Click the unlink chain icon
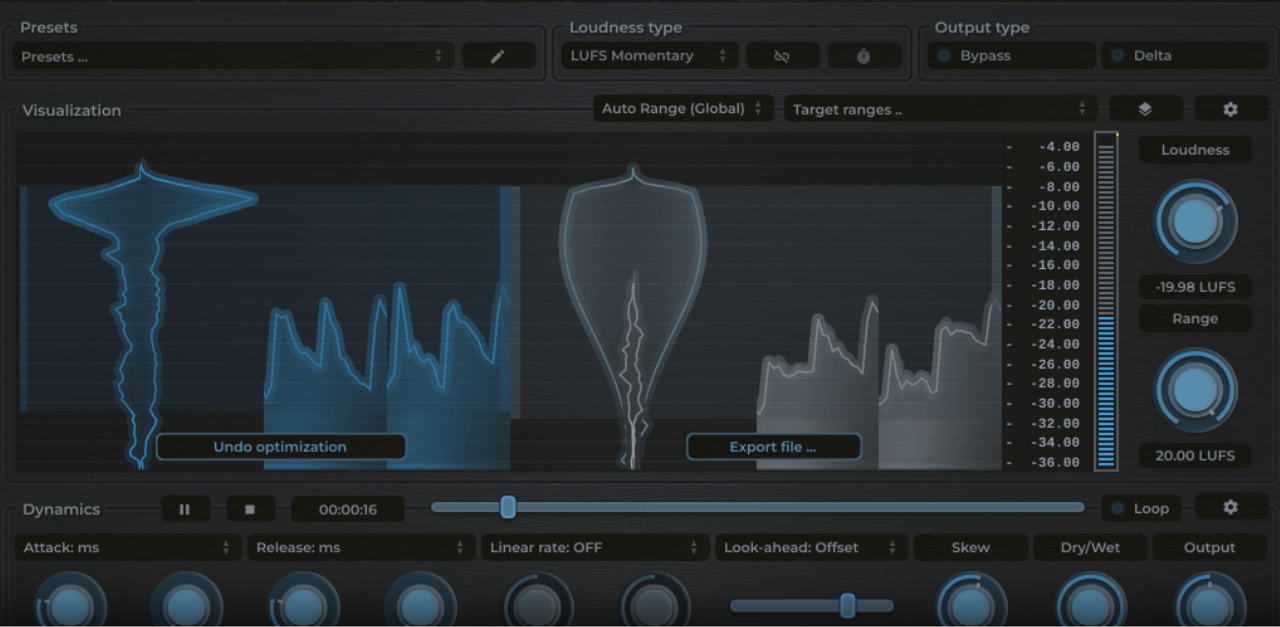The width and height of the screenshot is (1280, 627). click(782, 56)
